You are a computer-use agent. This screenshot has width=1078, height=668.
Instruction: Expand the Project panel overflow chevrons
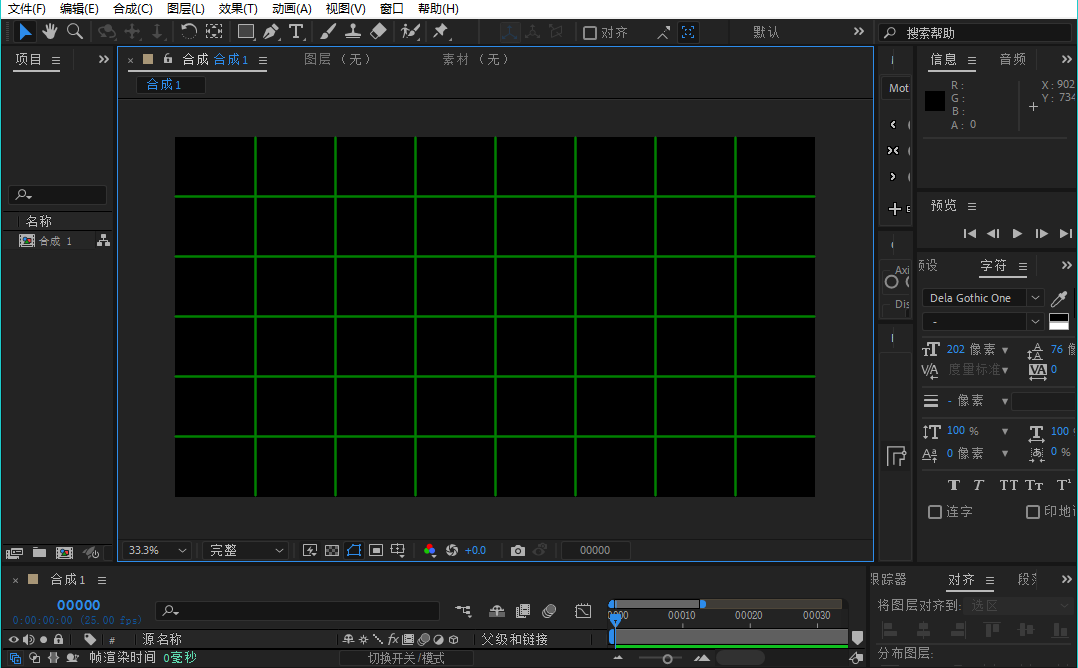click(104, 60)
